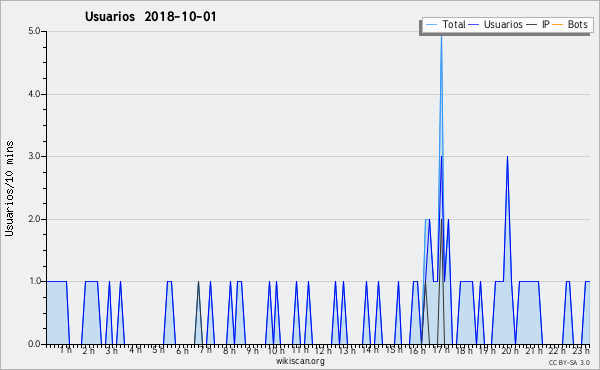600x370 pixels.
Task: Click the '13 h' x-axis label
Action: tap(347, 351)
